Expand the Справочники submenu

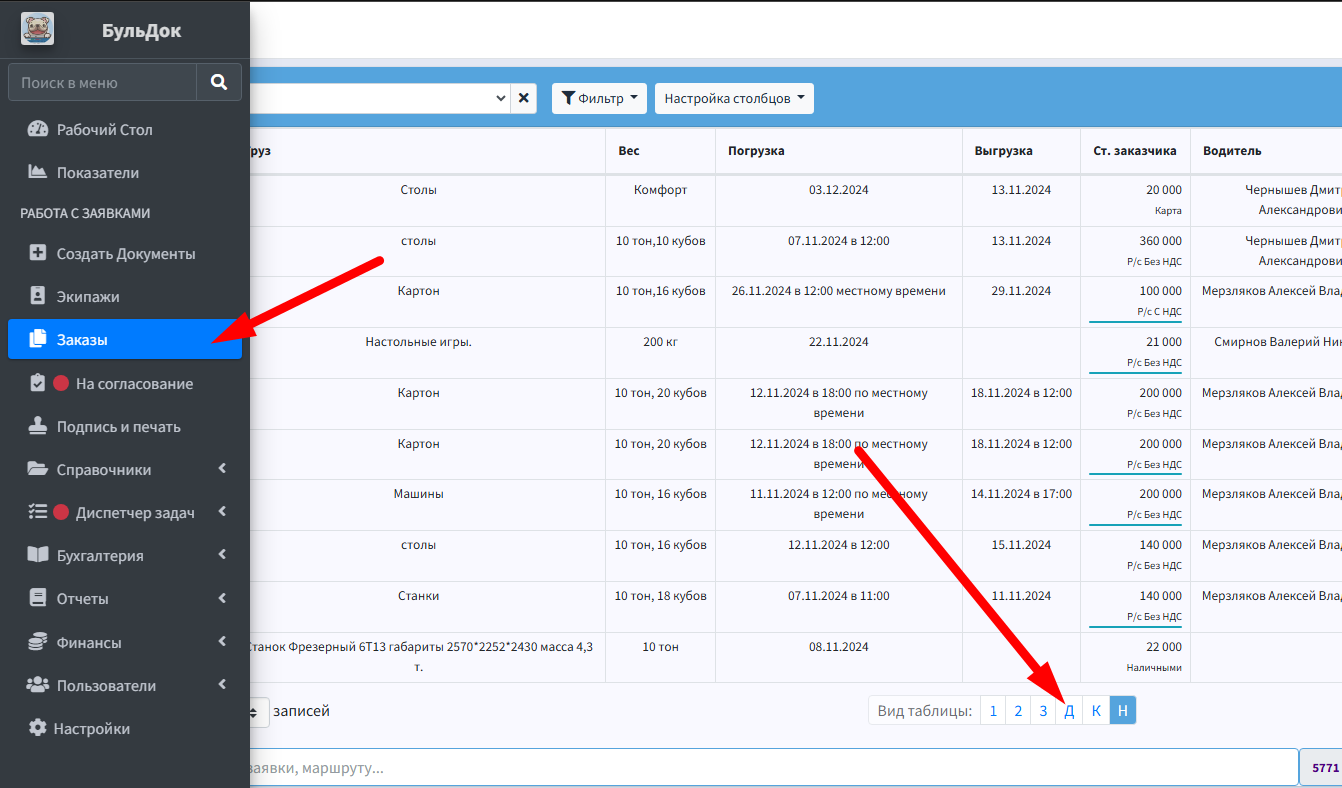point(125,470)
